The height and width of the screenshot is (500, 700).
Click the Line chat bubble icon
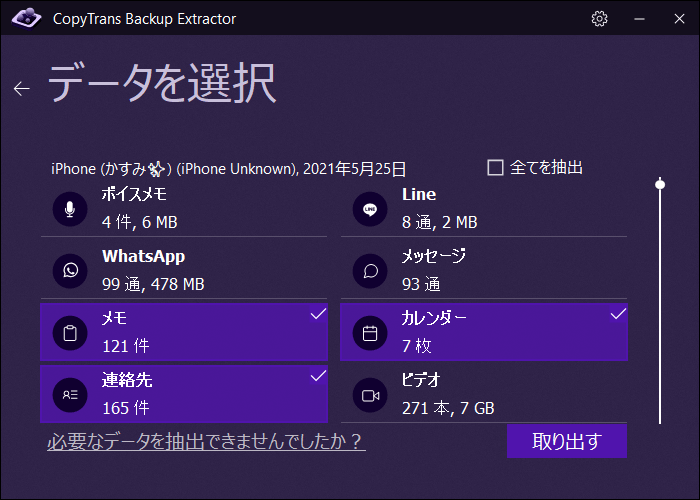[370, 209]
